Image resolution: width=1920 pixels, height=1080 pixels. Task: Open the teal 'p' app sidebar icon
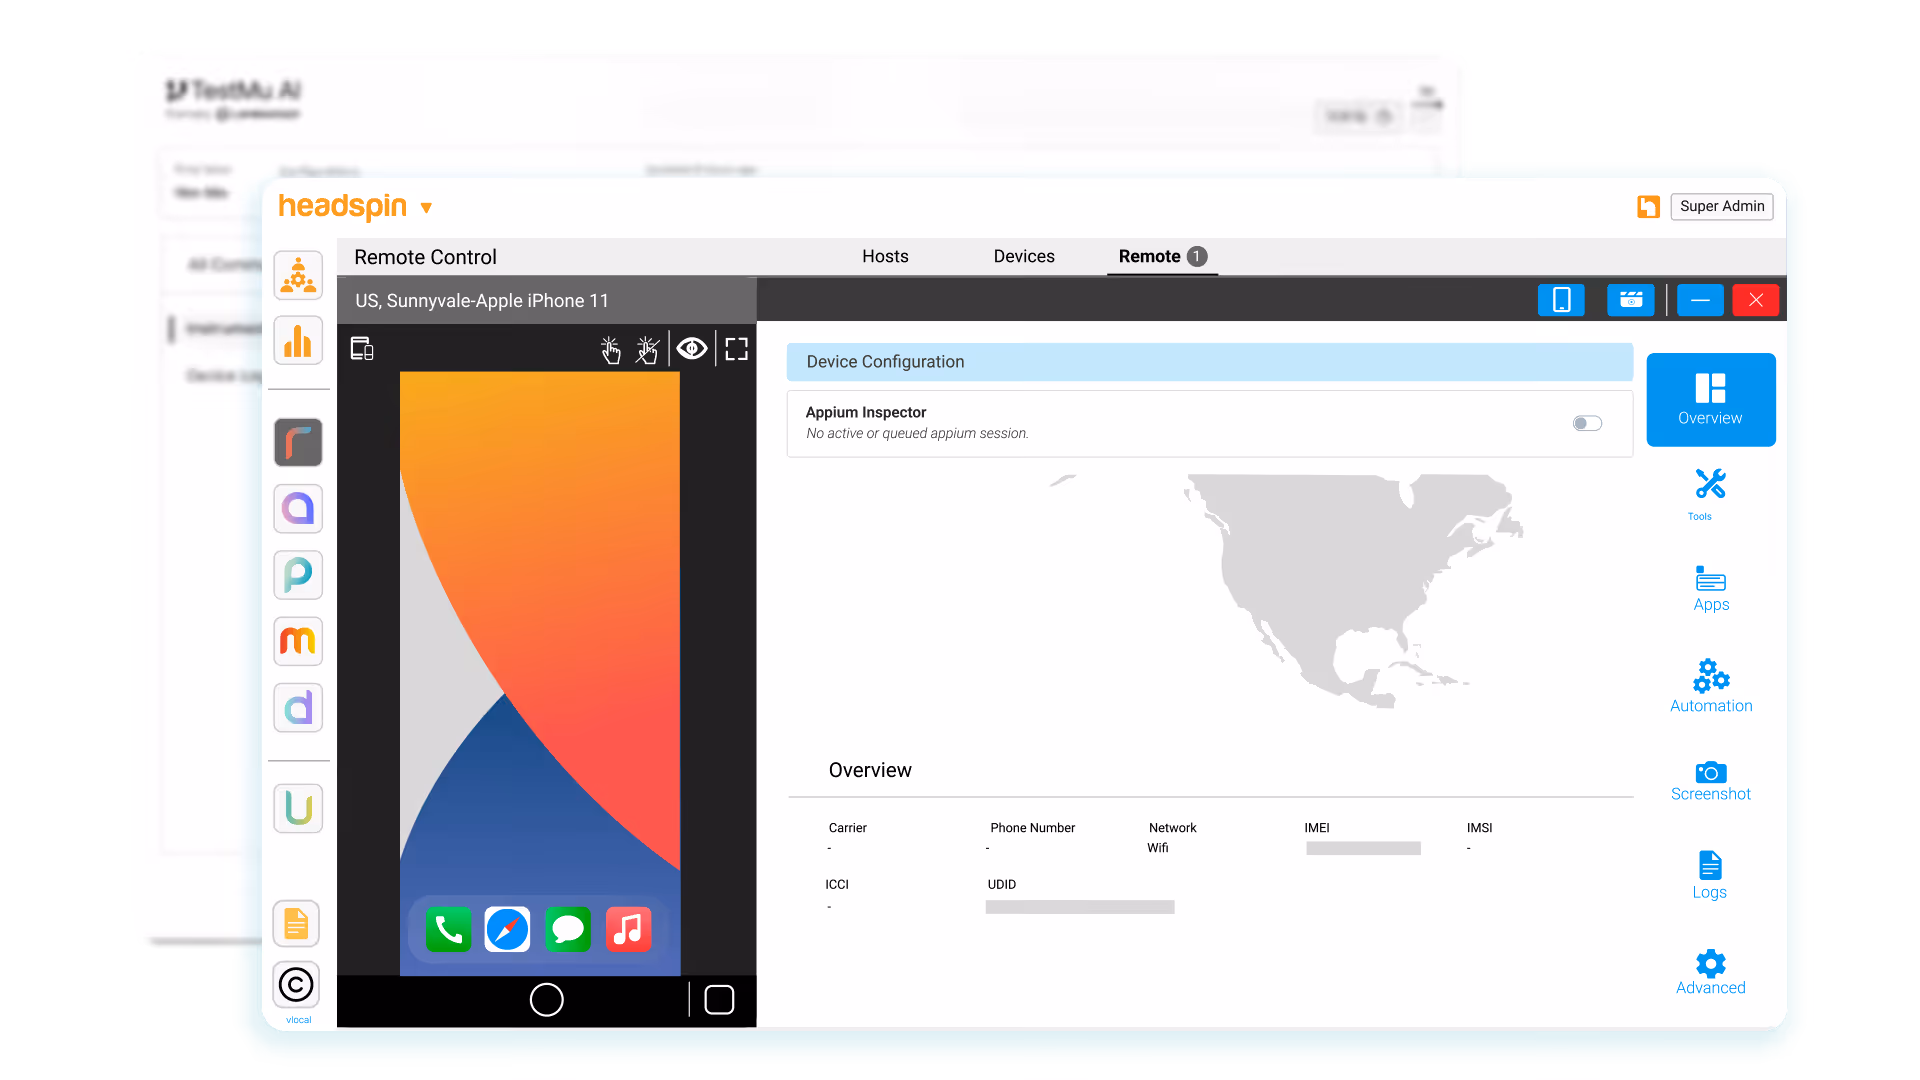pos(298,575)
